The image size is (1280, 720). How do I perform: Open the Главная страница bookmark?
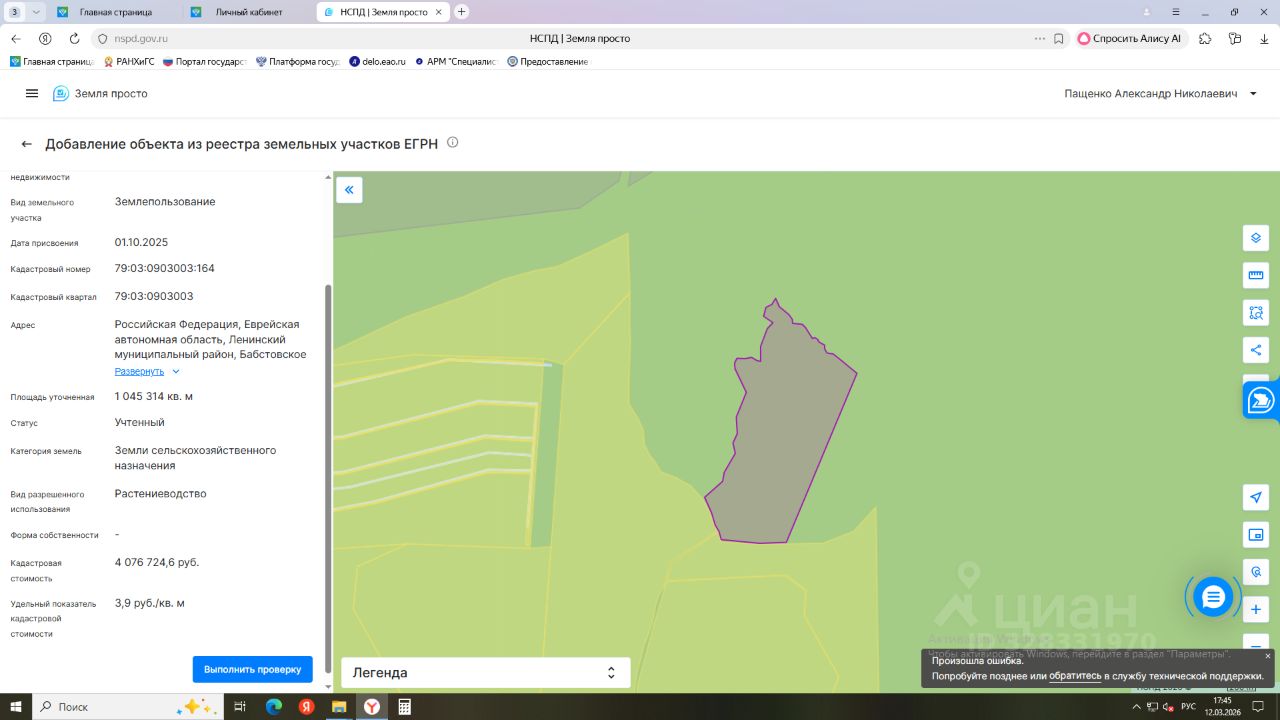[52, 62]
